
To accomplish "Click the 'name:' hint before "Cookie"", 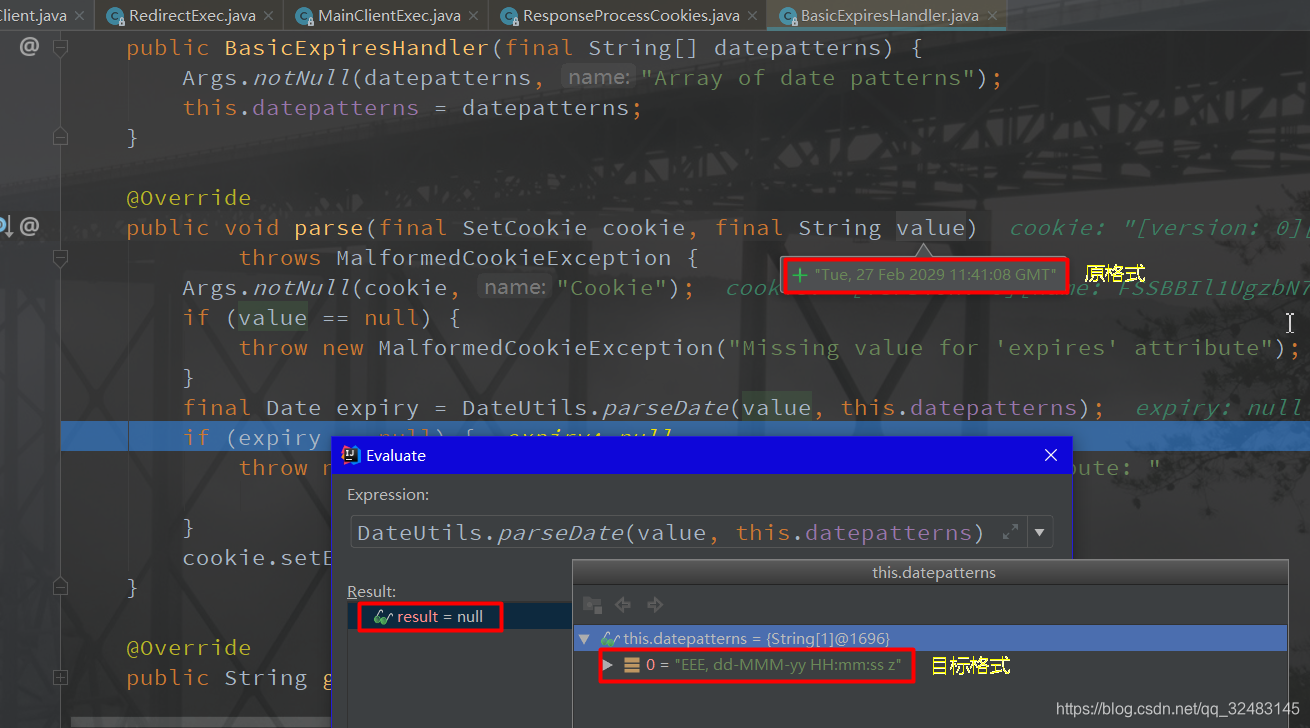I will [514, 288].
